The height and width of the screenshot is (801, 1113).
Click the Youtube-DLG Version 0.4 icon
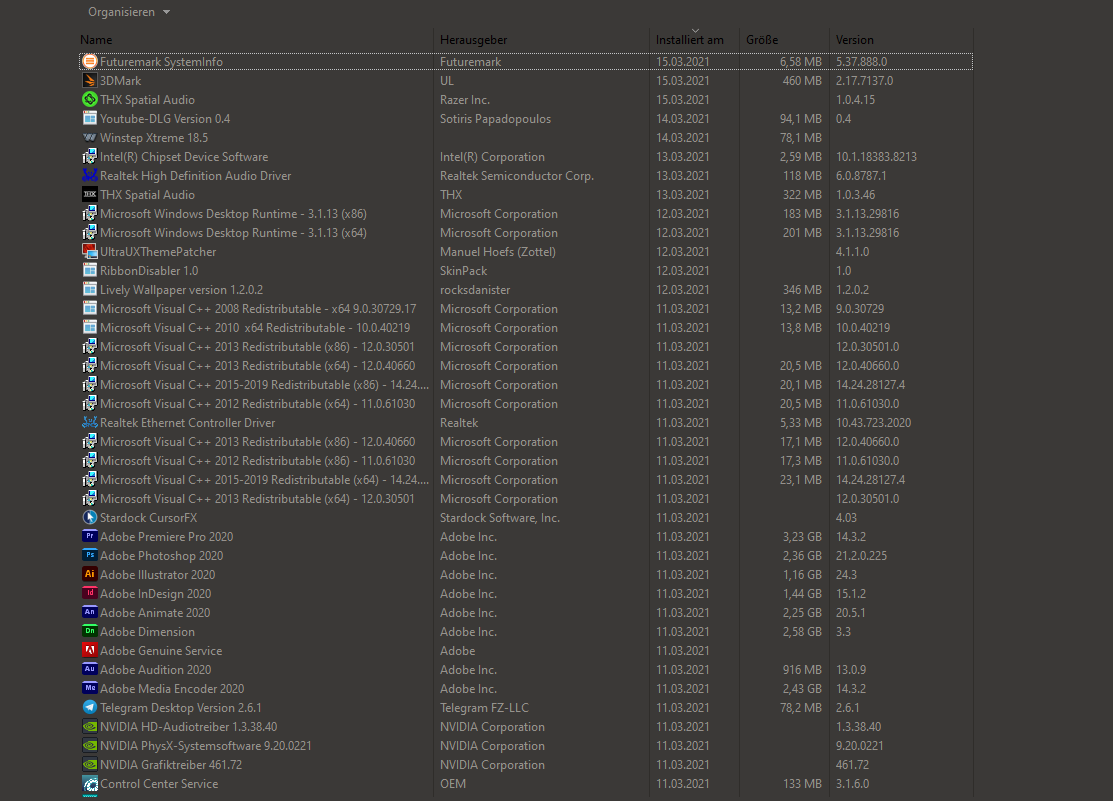tap(89, 119)
